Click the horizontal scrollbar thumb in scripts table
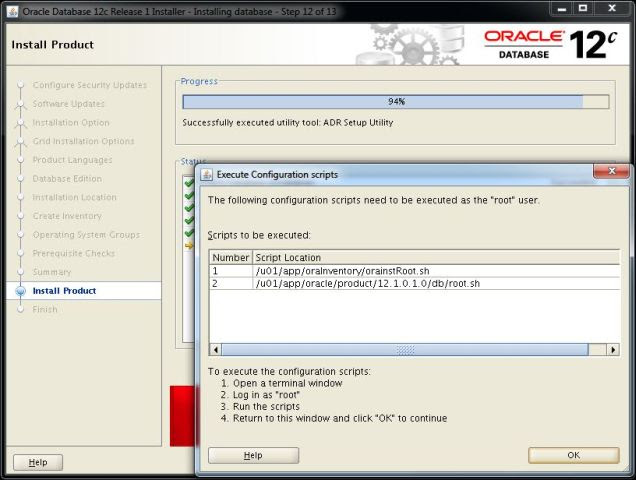The height and width of the screenshot is (480, 636). (405, 349)
